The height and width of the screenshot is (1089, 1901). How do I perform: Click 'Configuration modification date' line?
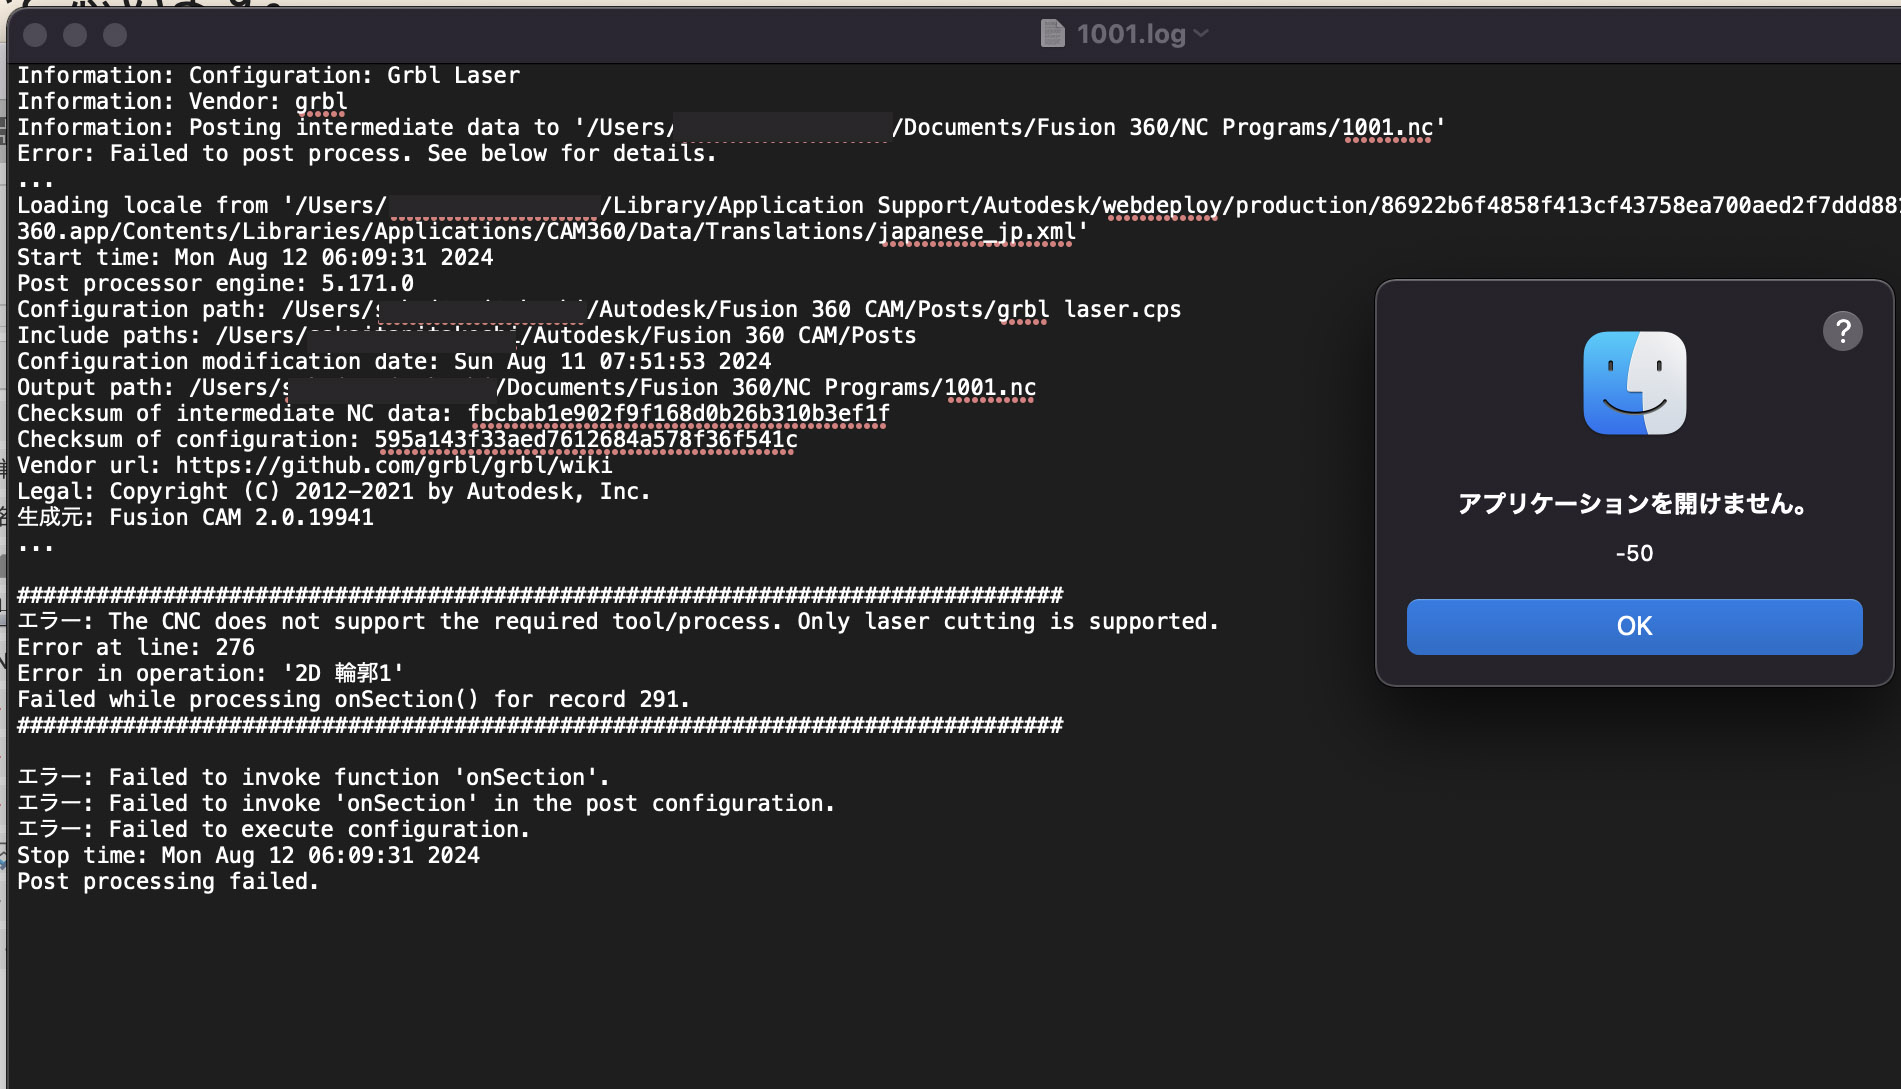click(394, 361)
